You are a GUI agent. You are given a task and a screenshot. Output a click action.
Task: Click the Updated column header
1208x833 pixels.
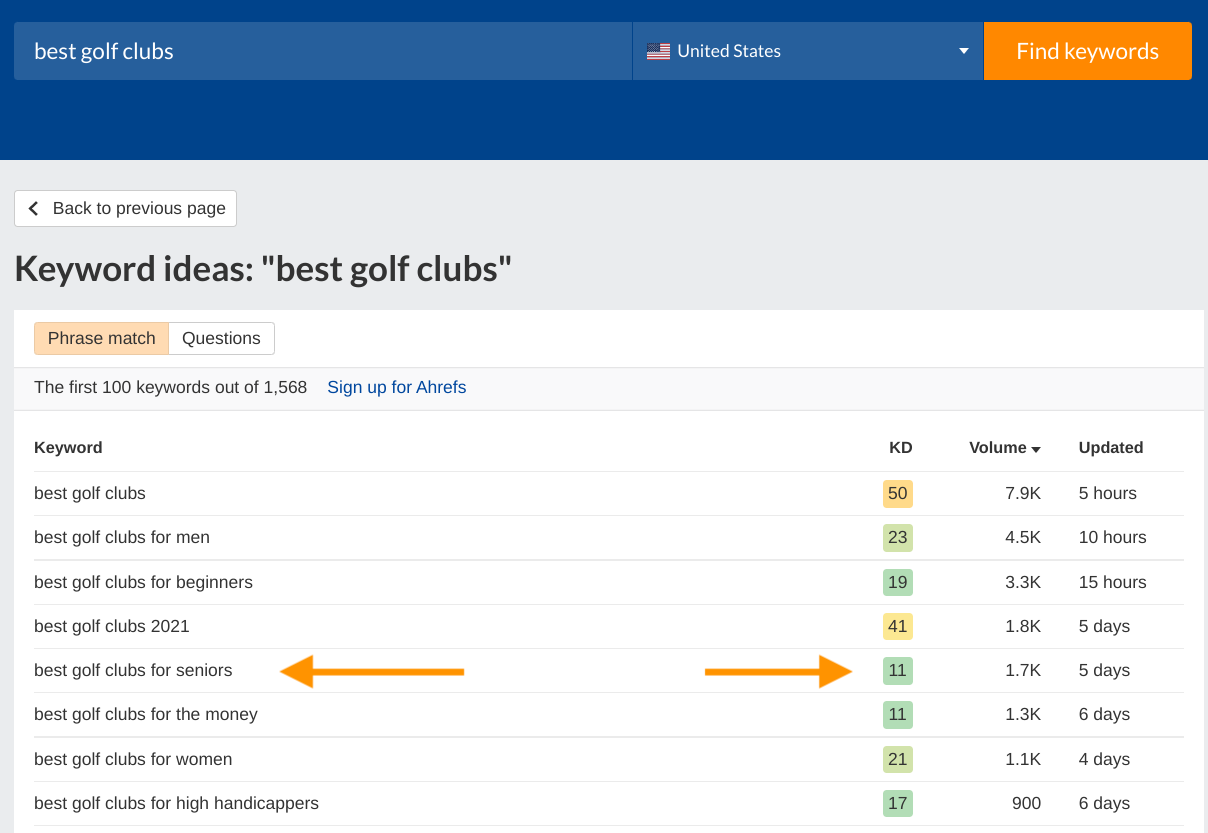(1111, 448)
